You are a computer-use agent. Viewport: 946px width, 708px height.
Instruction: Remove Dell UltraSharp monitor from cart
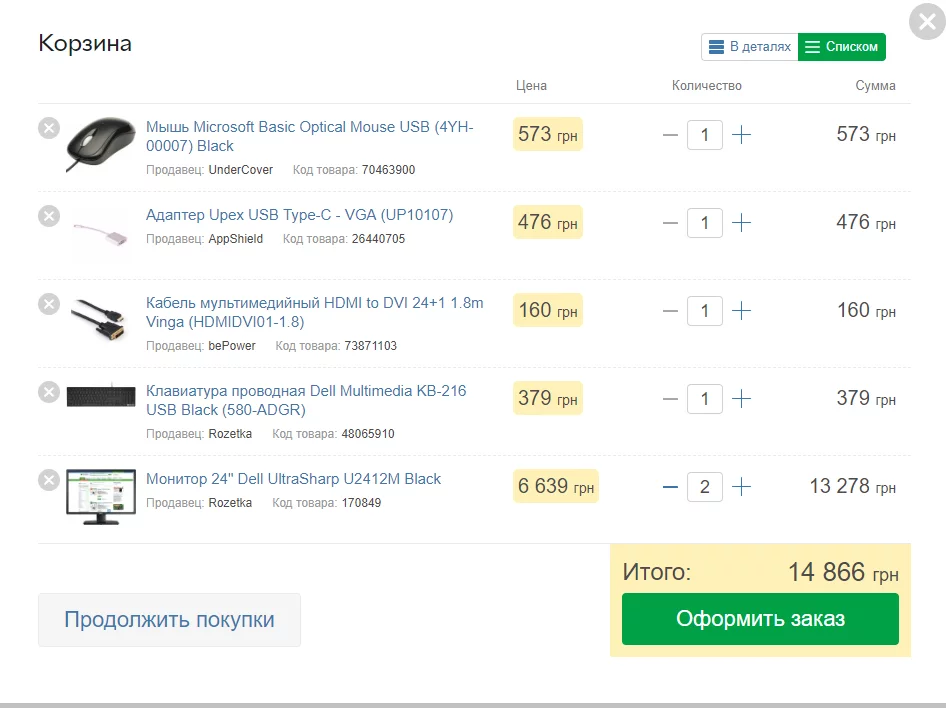click(x=49, y=480)
